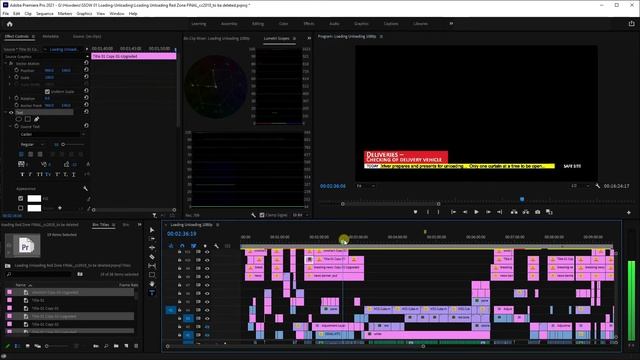Toggle Stroke checkbox in Appearance
Screen dimensions: 640x360
pyautogui.click(x=20, y=208)
